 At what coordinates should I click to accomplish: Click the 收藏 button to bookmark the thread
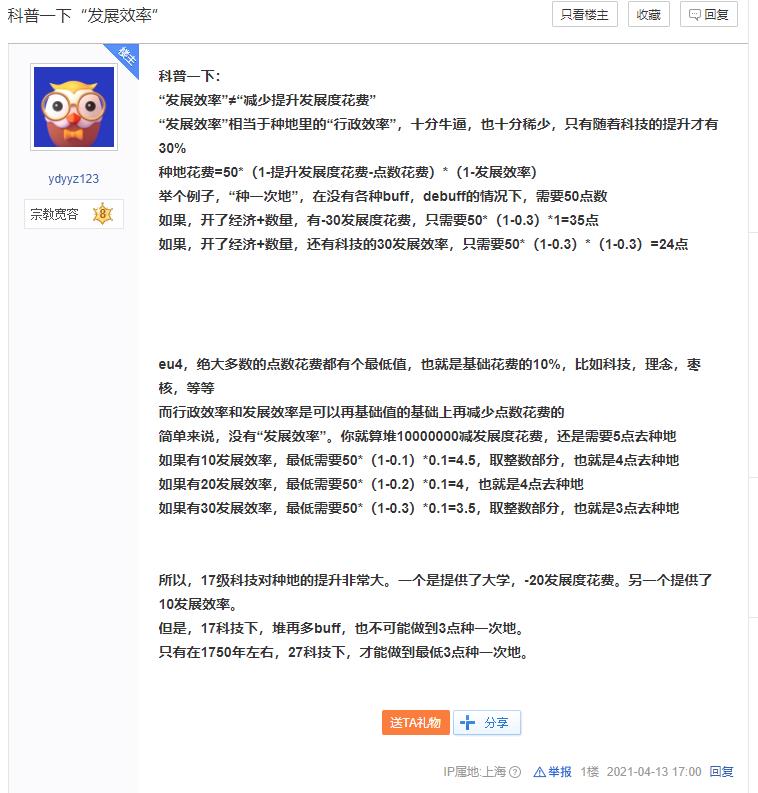tap(648, 15)
